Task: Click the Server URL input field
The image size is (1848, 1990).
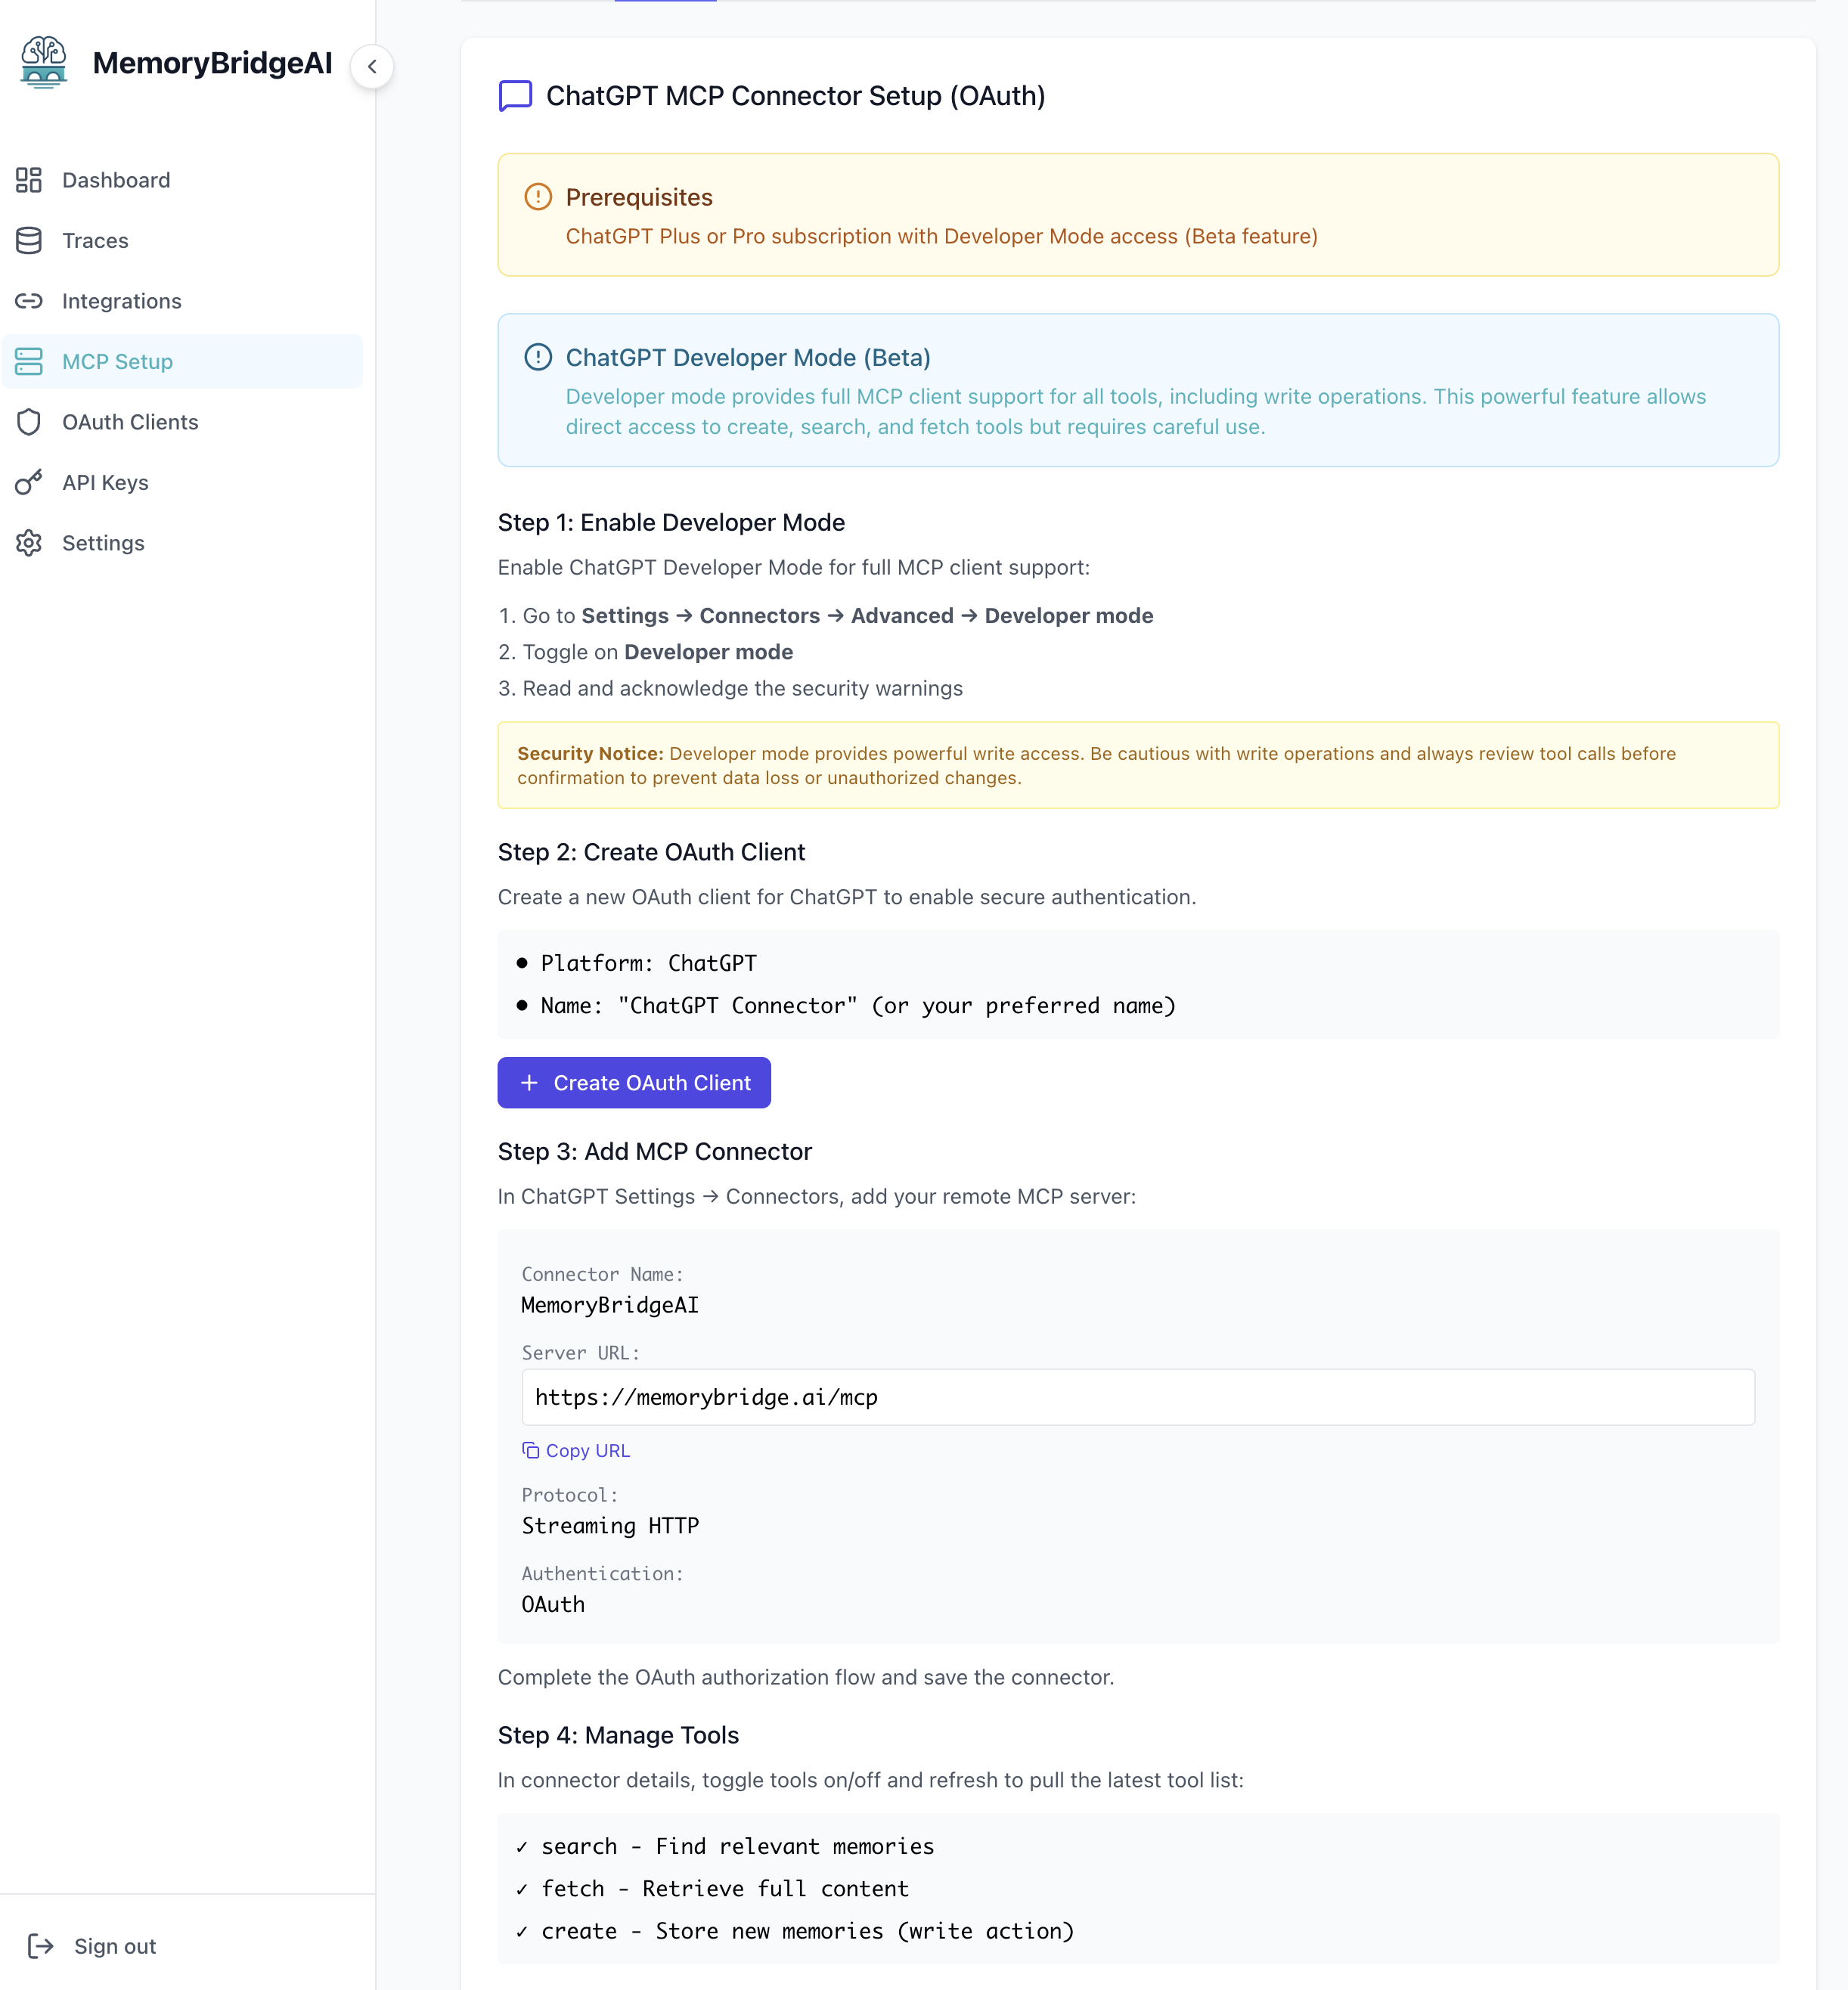Action: 1137,1397
